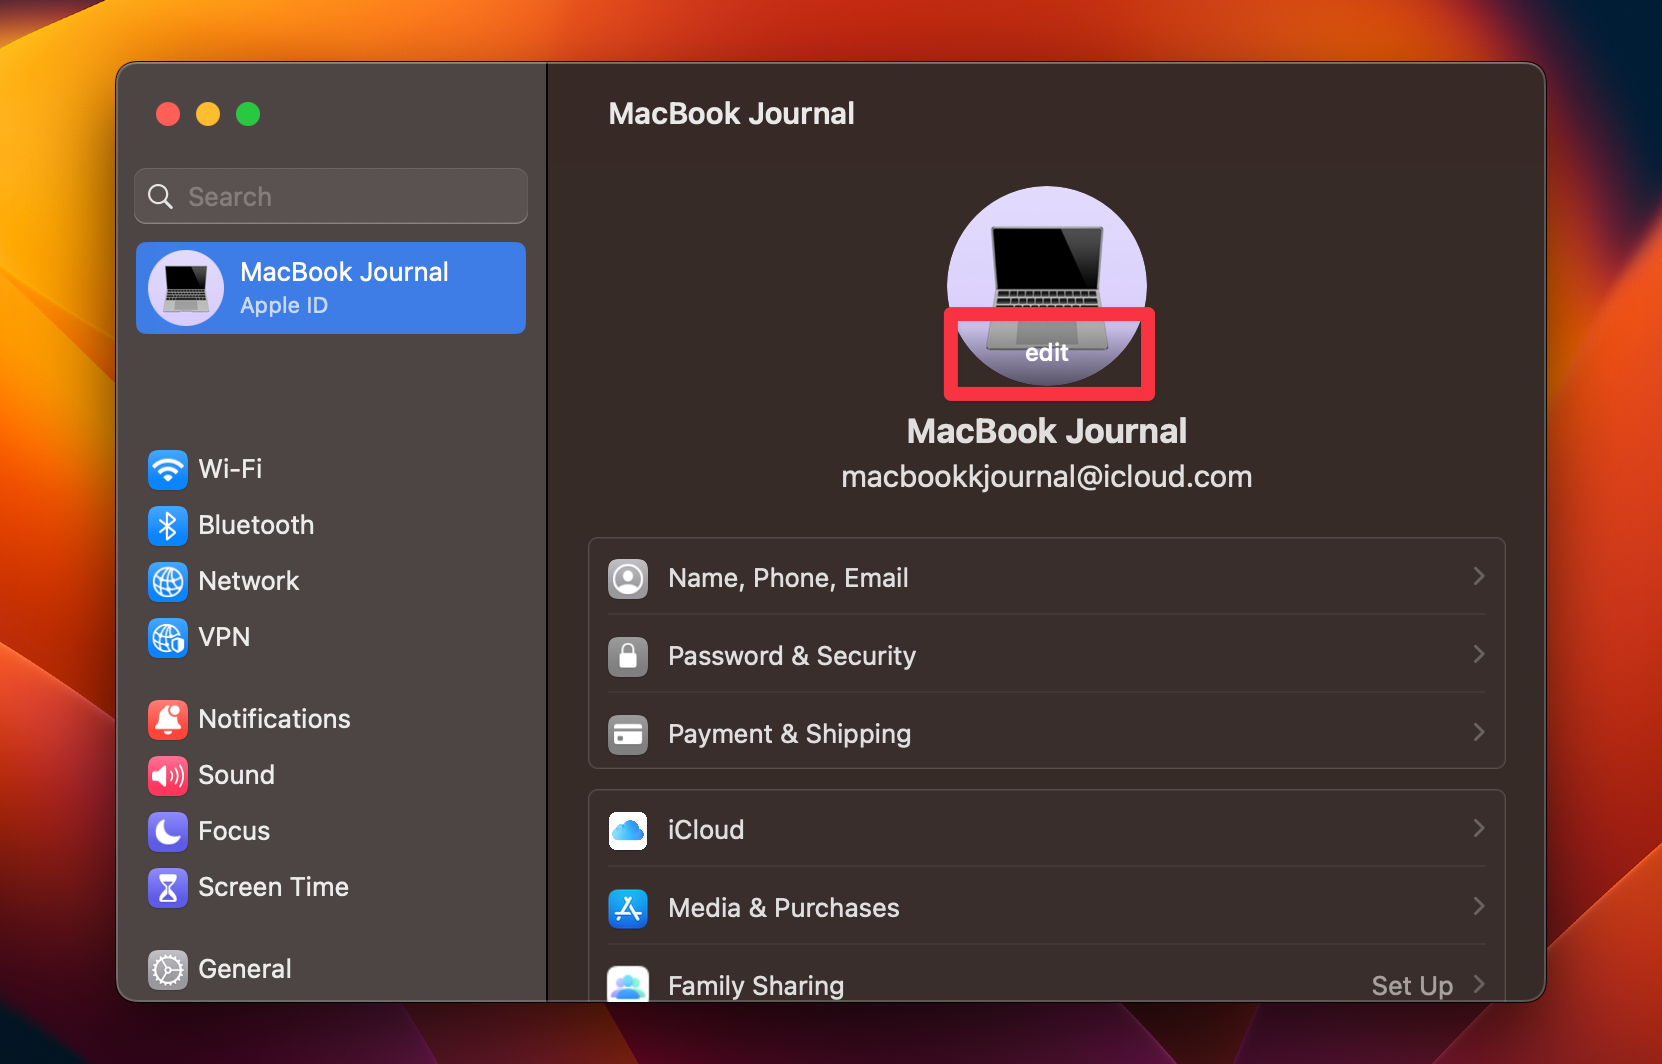Click the search magnifying glass

[161, 196]
